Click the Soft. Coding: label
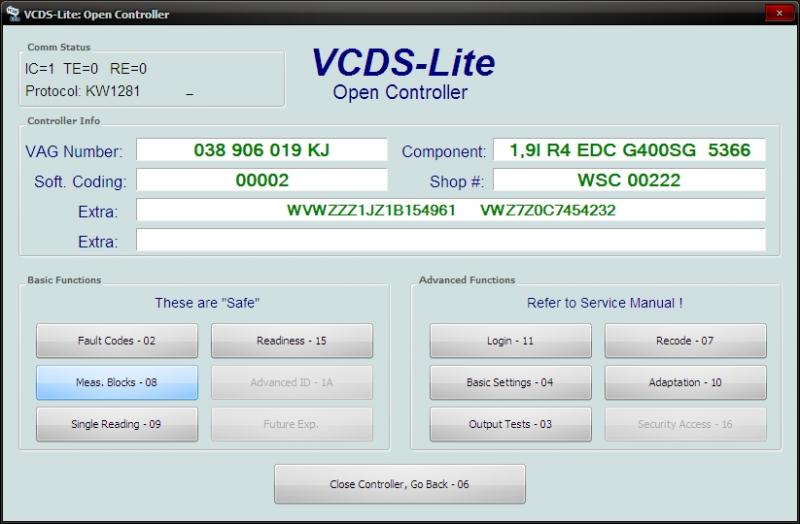Screen dimensions: 800x524 (x=80, y=182)
